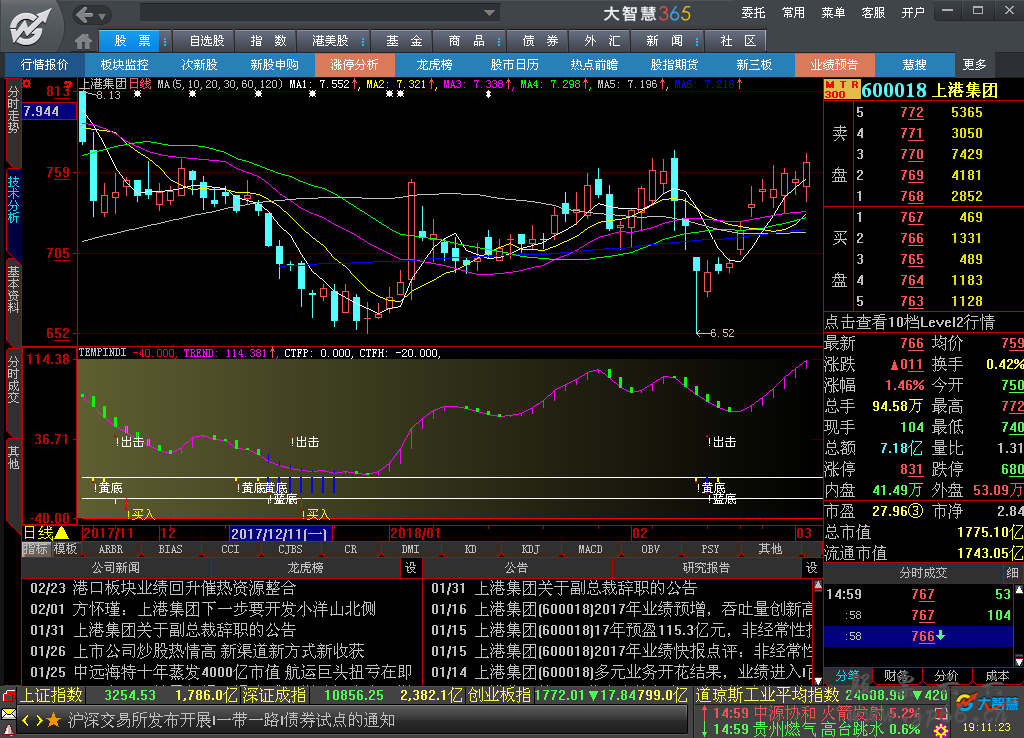Screen dimensions: 1024x738
Task: Open 行情报价 in the blue toolbar
Action: [x=44, y=65]
